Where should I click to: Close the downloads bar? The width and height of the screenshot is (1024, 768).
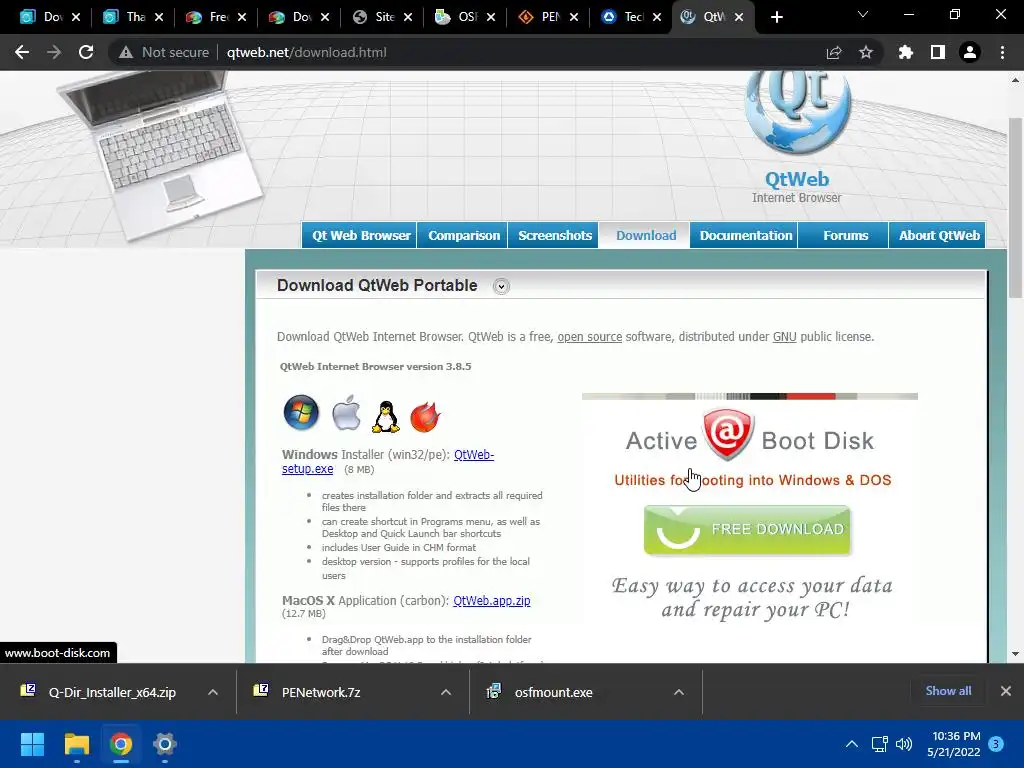click(1006, 691)
